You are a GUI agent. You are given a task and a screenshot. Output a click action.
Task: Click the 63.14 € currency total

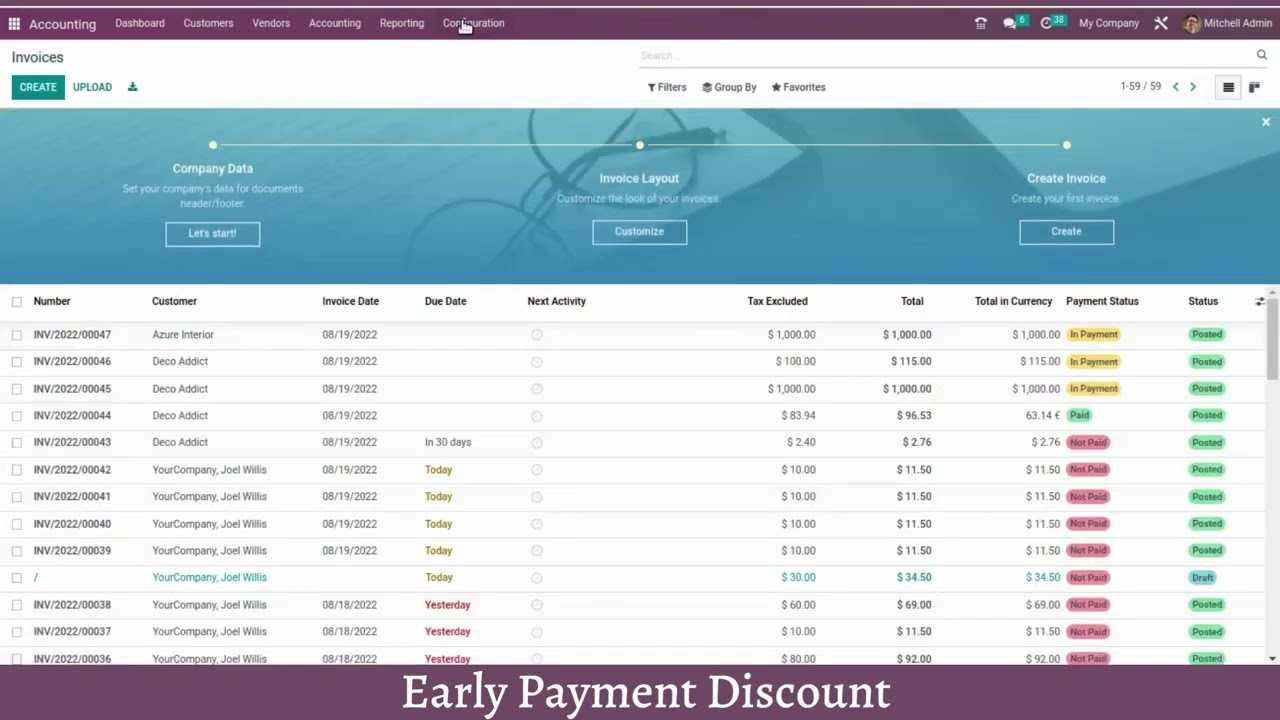coord(1042,415)
